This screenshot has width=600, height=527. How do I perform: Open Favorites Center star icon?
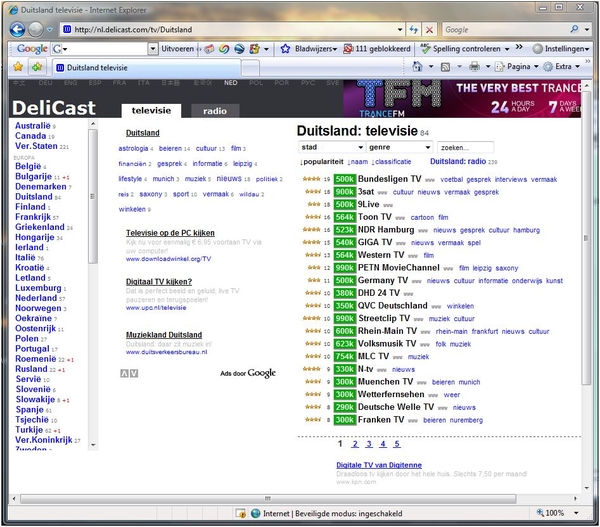18,67
